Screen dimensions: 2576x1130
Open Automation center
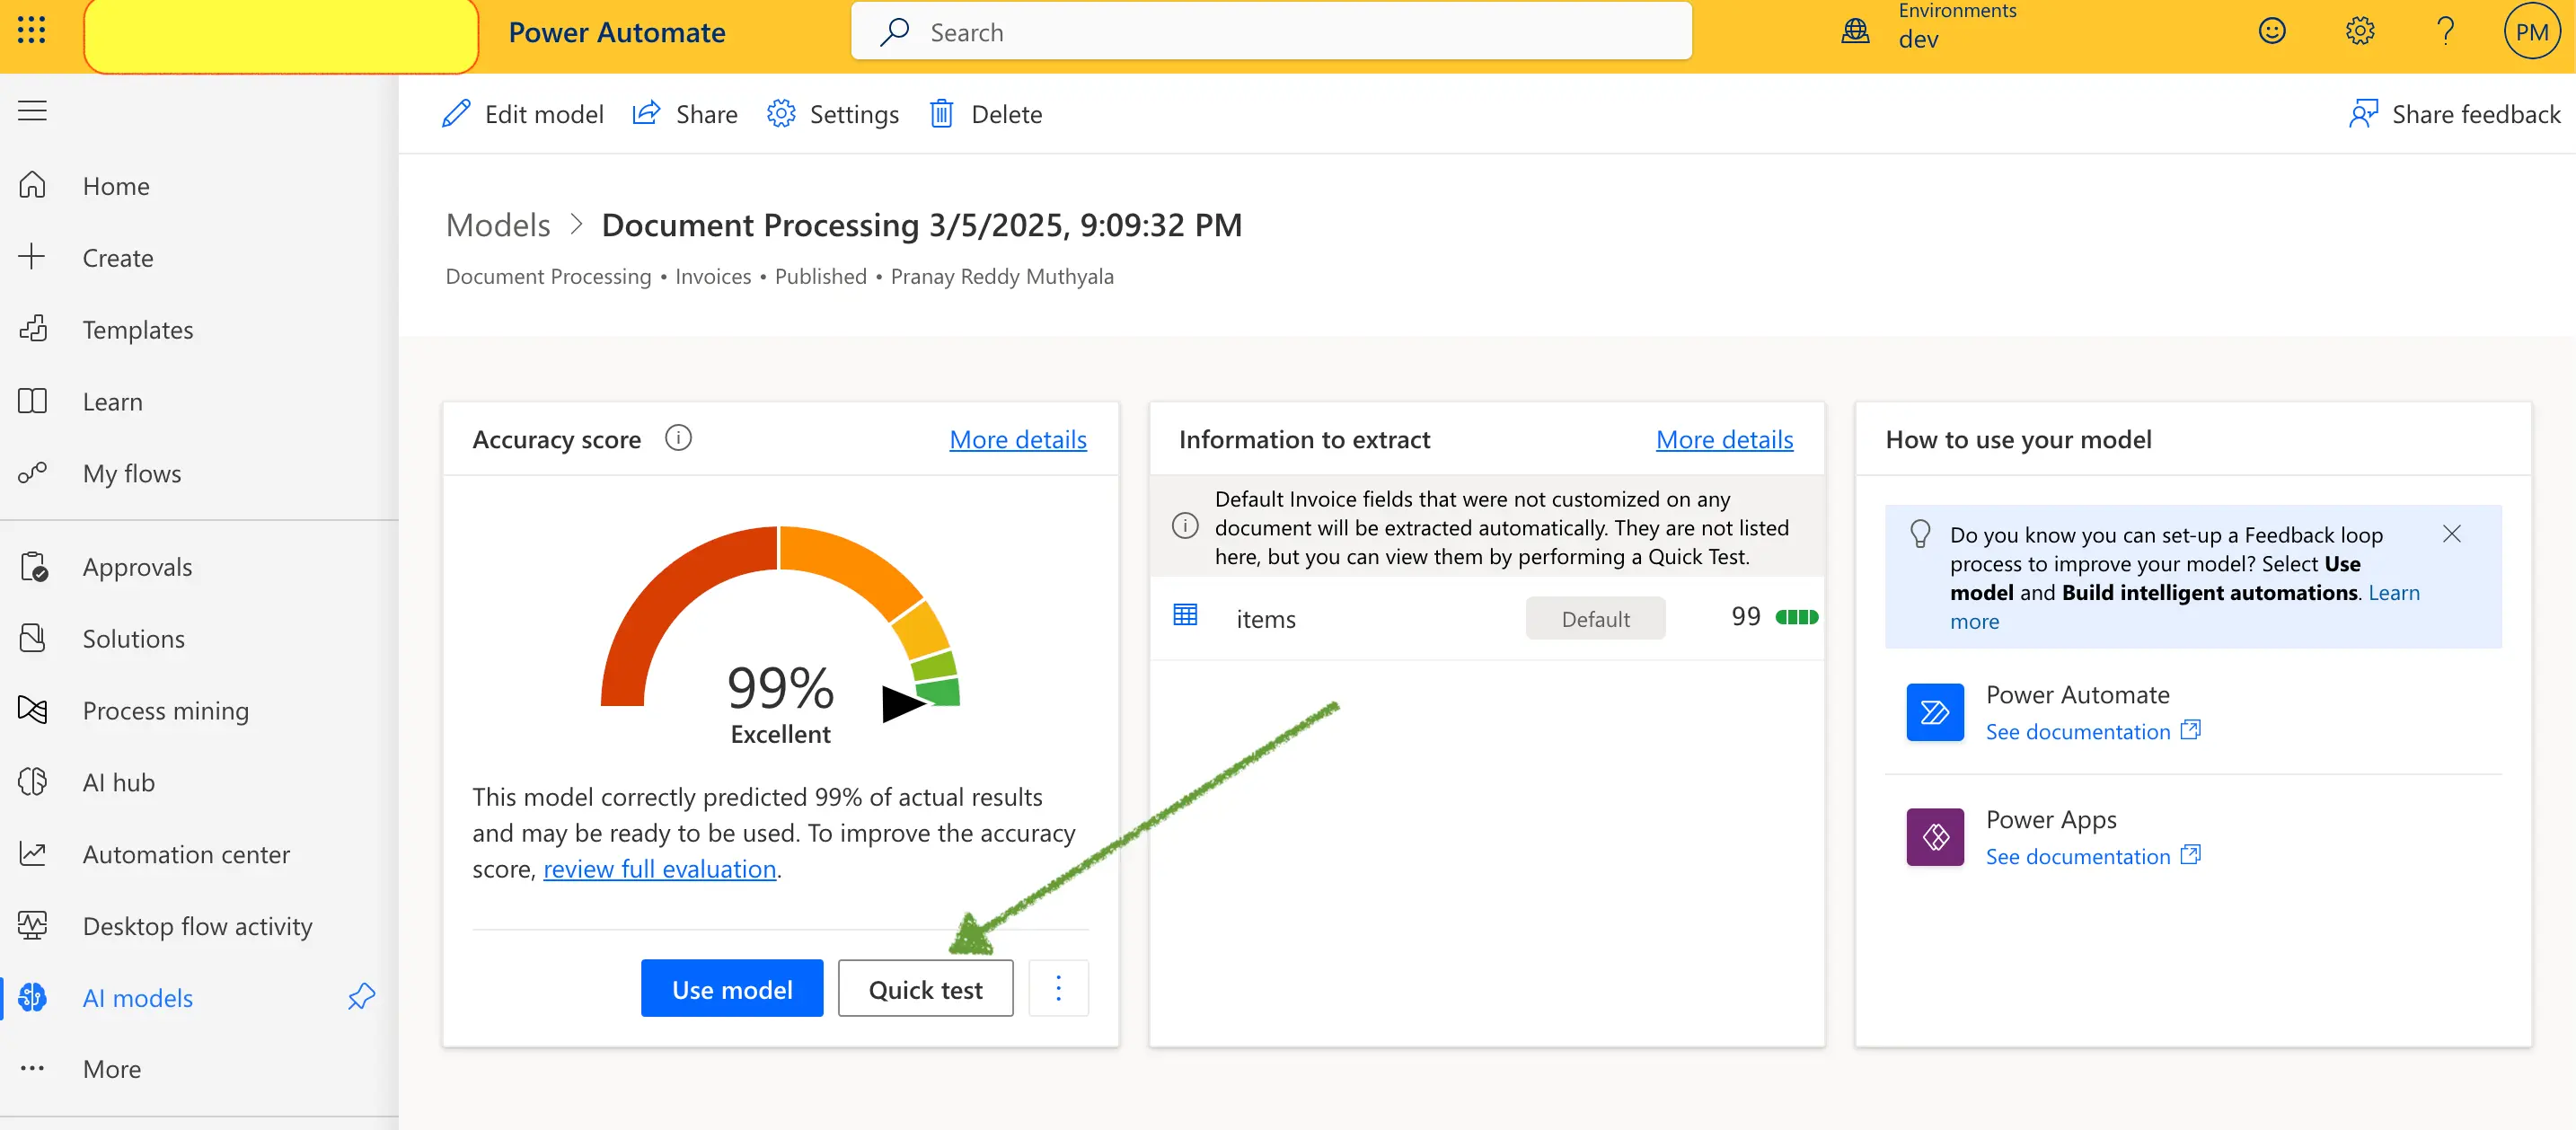click(186, 855)
